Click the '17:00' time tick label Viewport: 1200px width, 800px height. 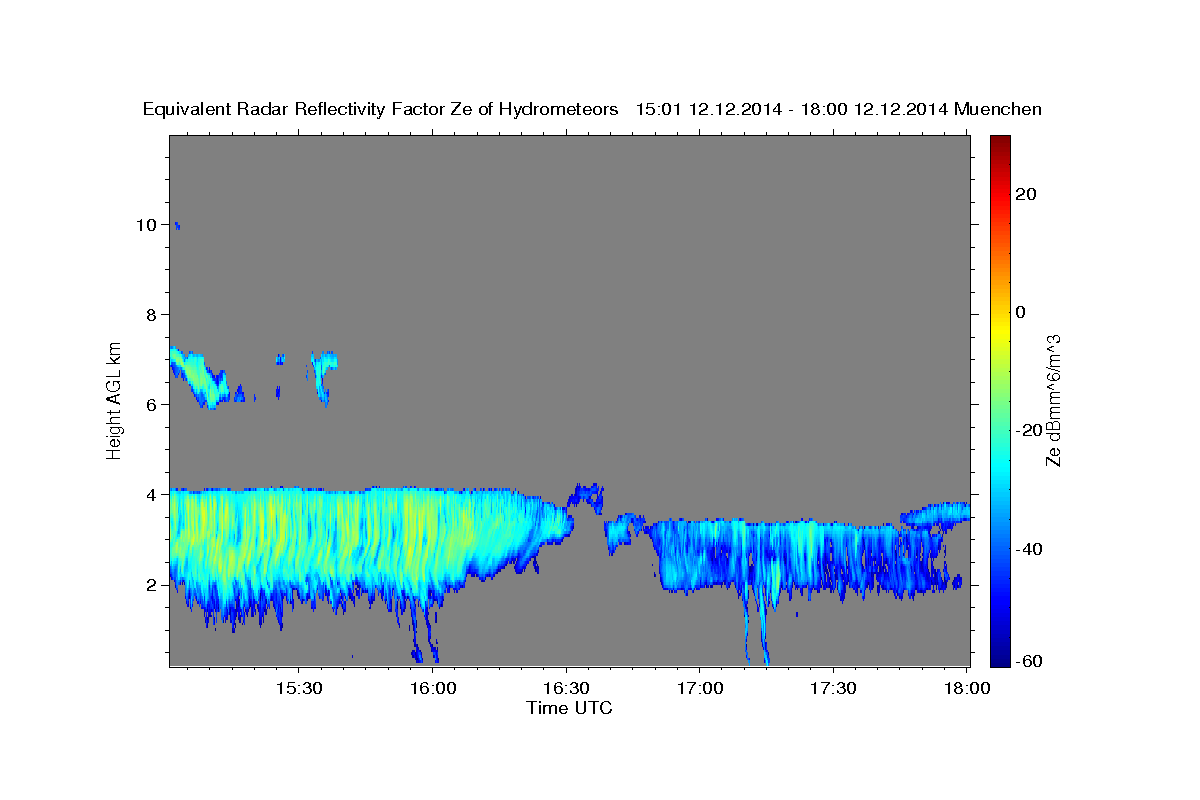point(700,688)
